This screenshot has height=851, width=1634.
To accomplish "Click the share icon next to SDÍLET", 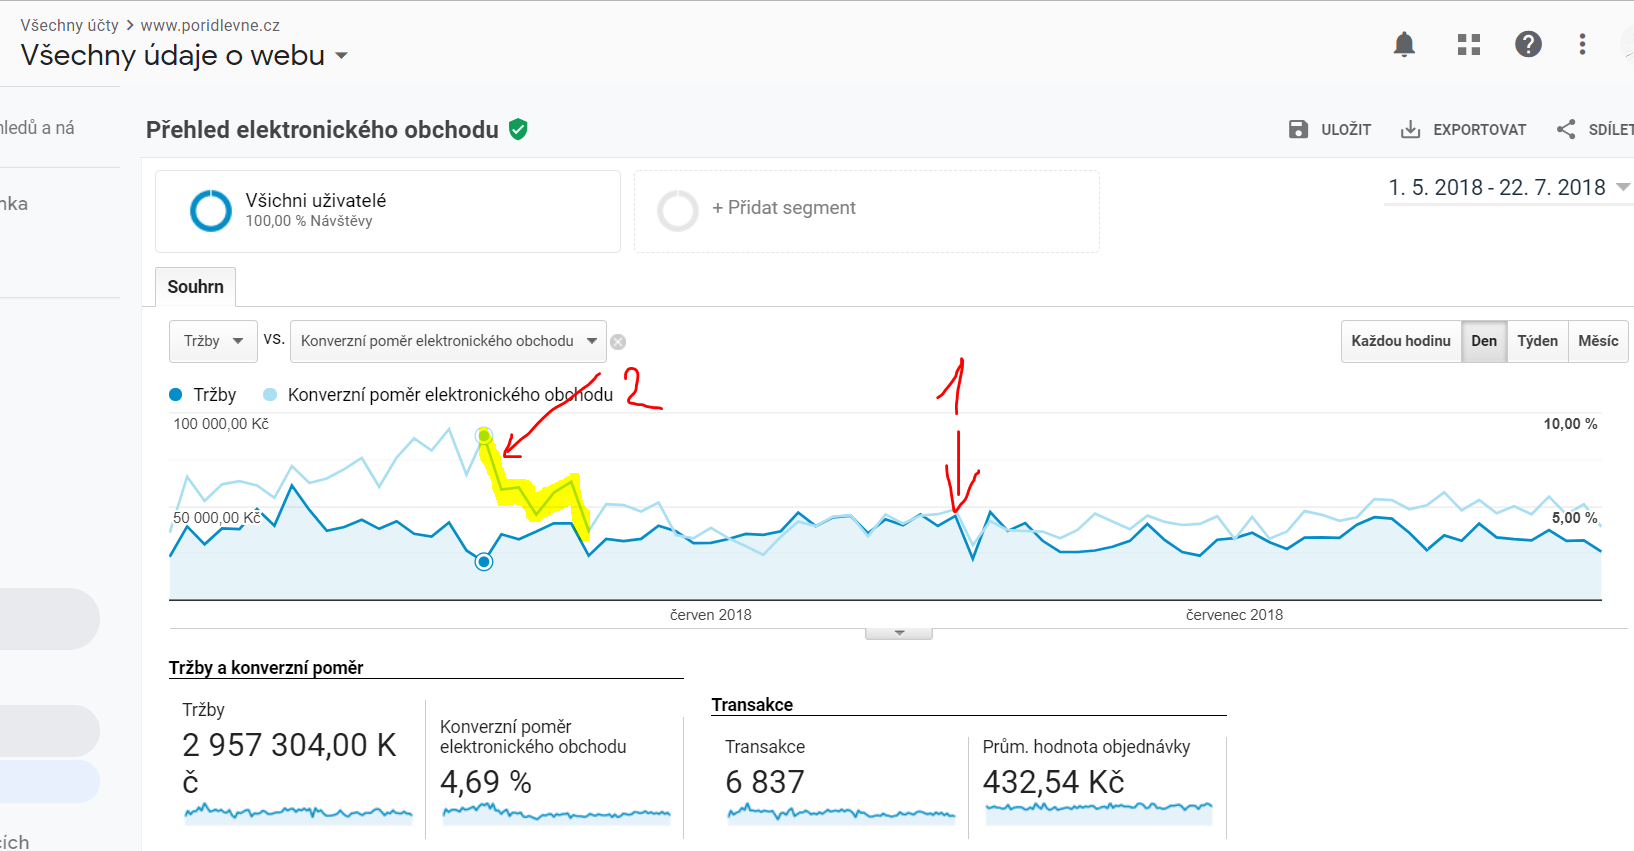I will click(1566, 129).
